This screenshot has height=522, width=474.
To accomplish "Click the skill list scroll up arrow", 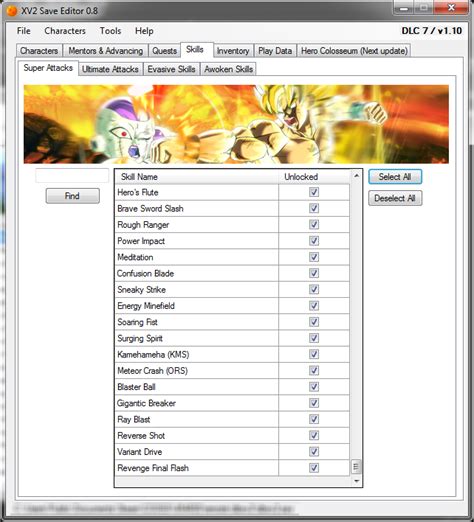I will (356, 175).
